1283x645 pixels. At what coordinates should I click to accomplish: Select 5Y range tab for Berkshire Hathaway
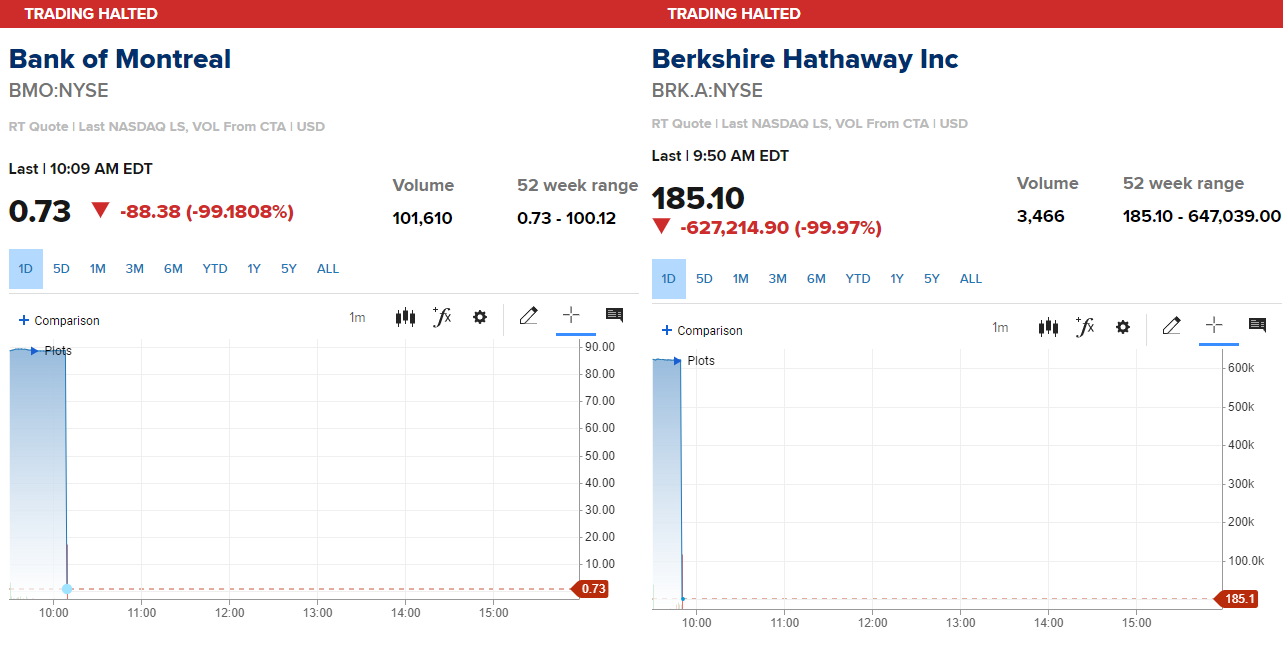tap(932, 279)
